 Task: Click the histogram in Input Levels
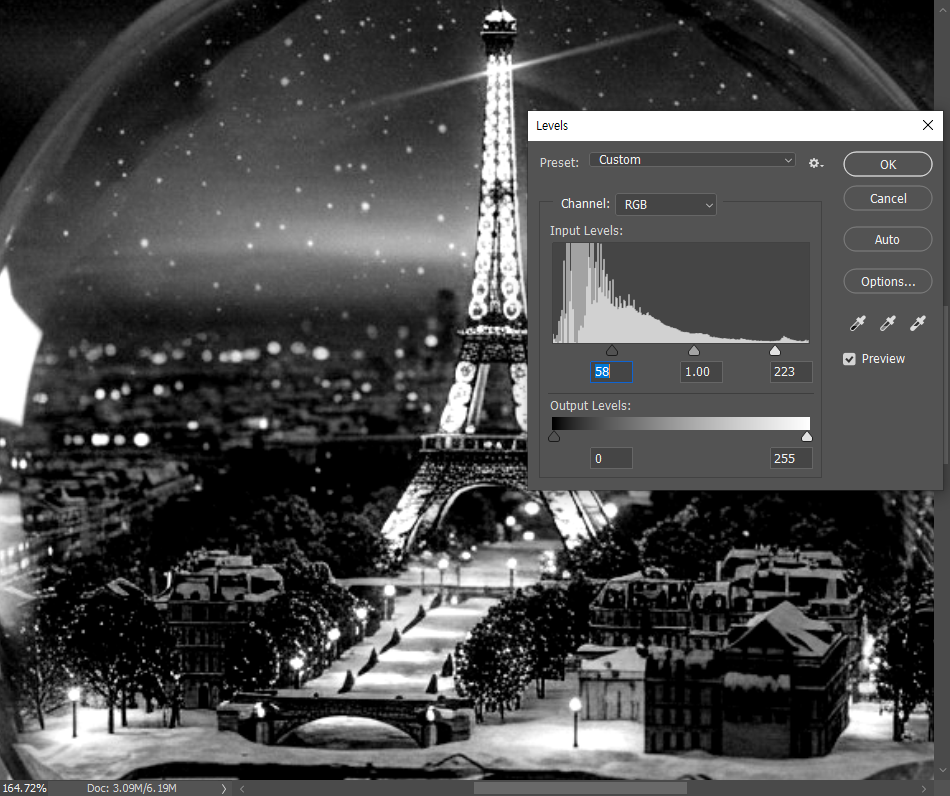680,293
